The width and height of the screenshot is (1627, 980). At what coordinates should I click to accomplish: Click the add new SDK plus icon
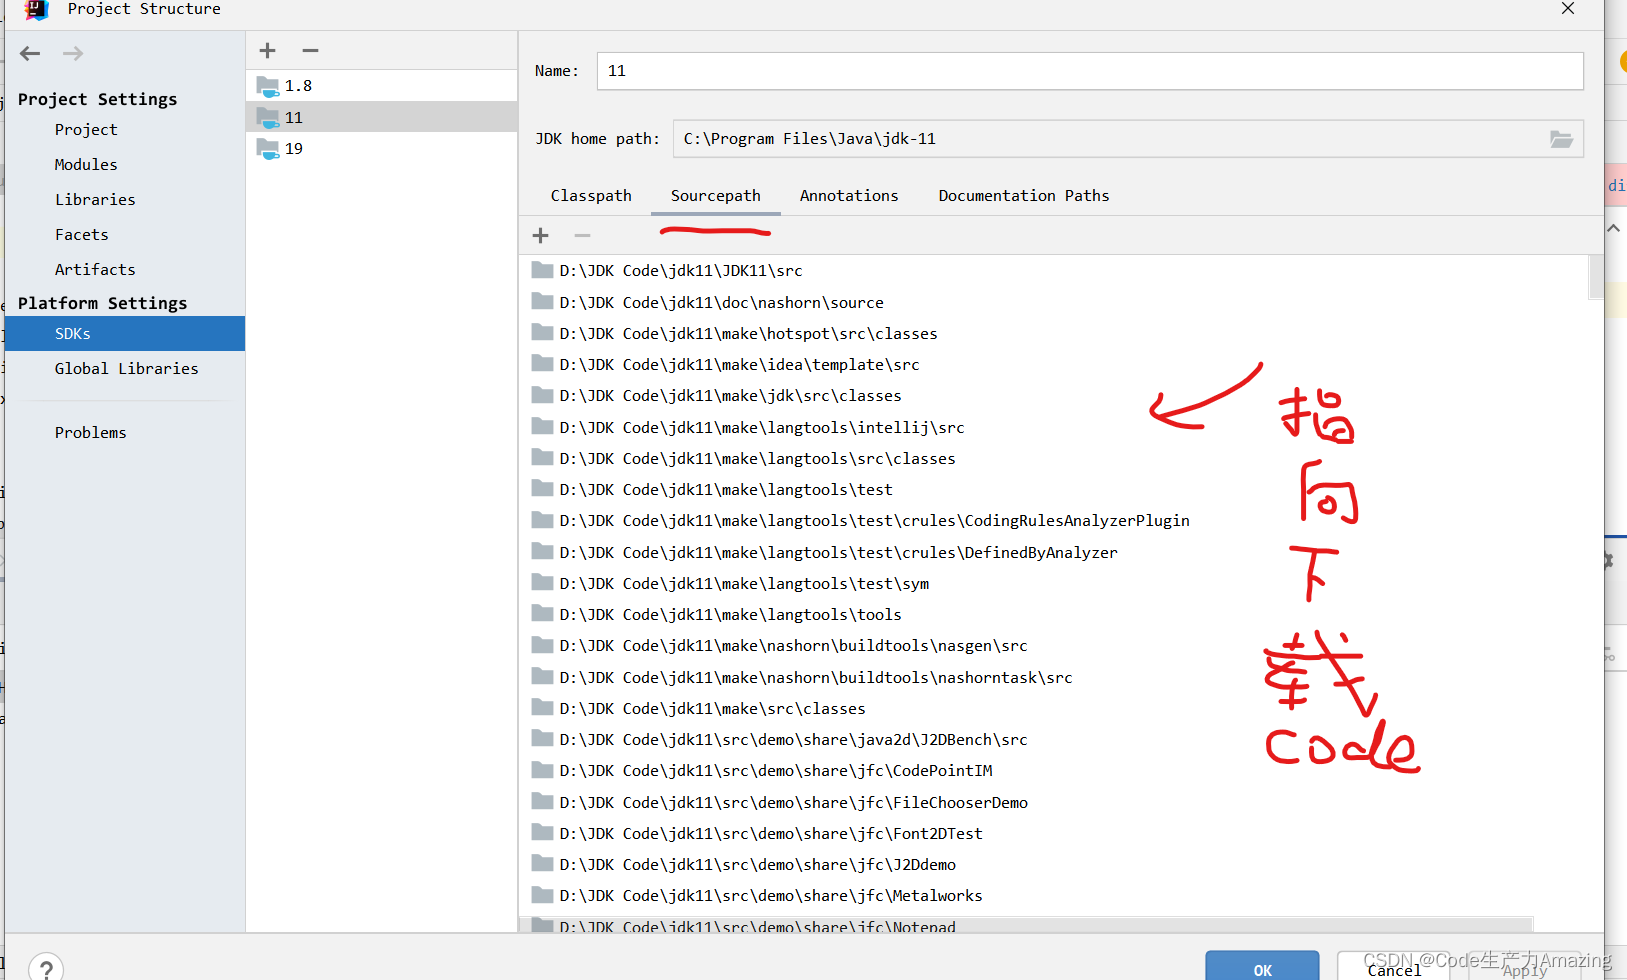click(266, 50)
